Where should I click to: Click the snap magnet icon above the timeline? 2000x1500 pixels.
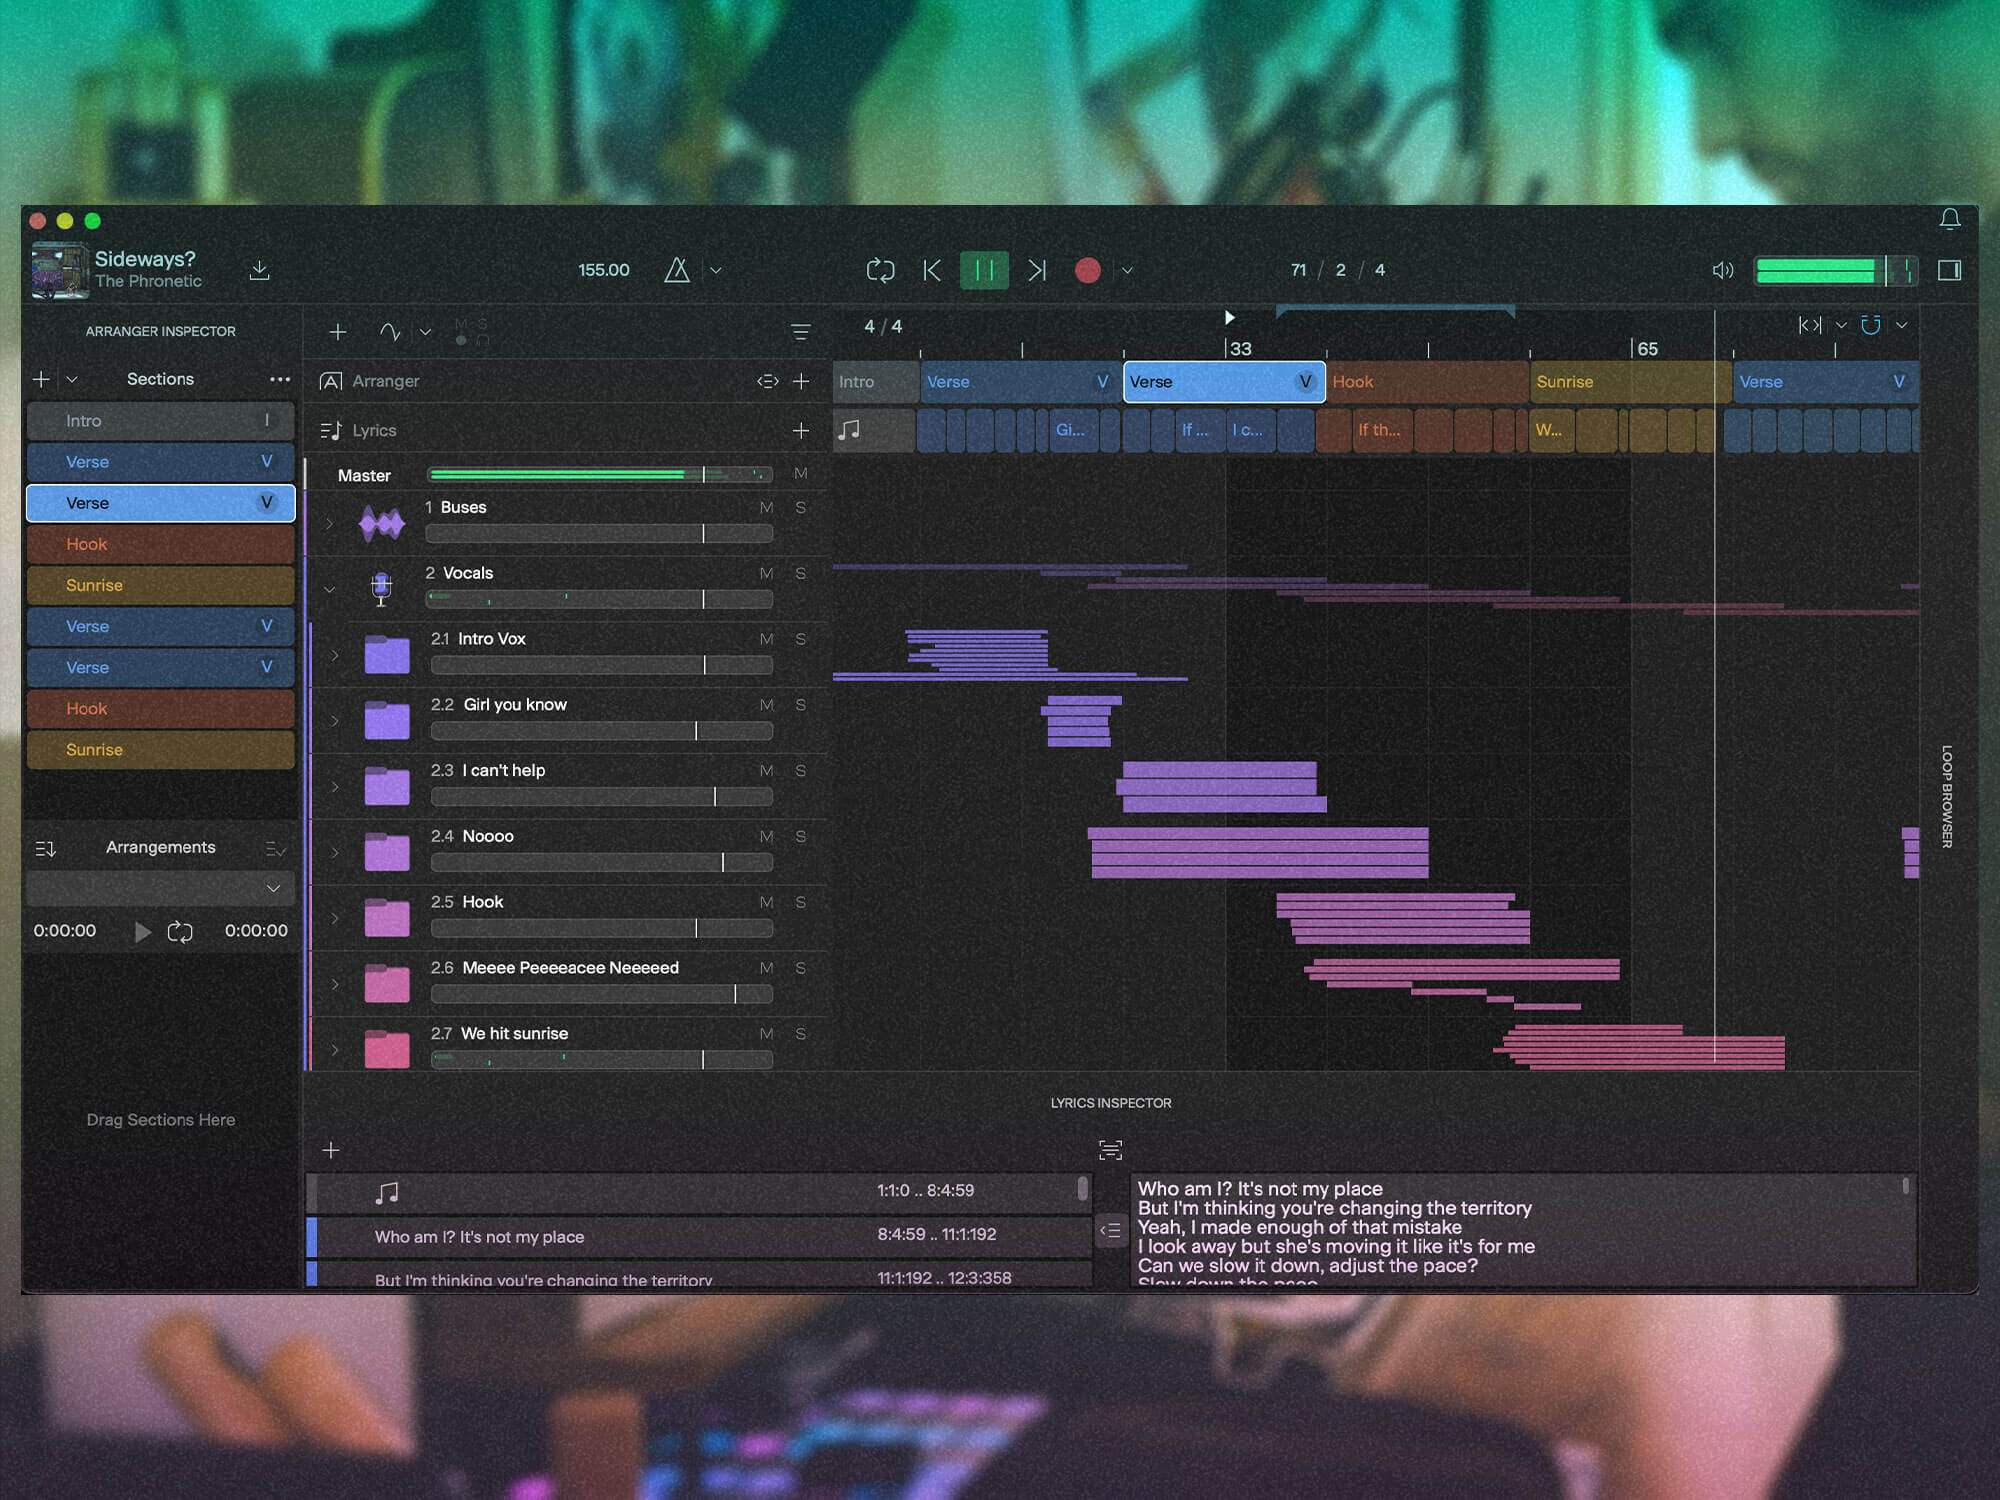coord(1871,324)
